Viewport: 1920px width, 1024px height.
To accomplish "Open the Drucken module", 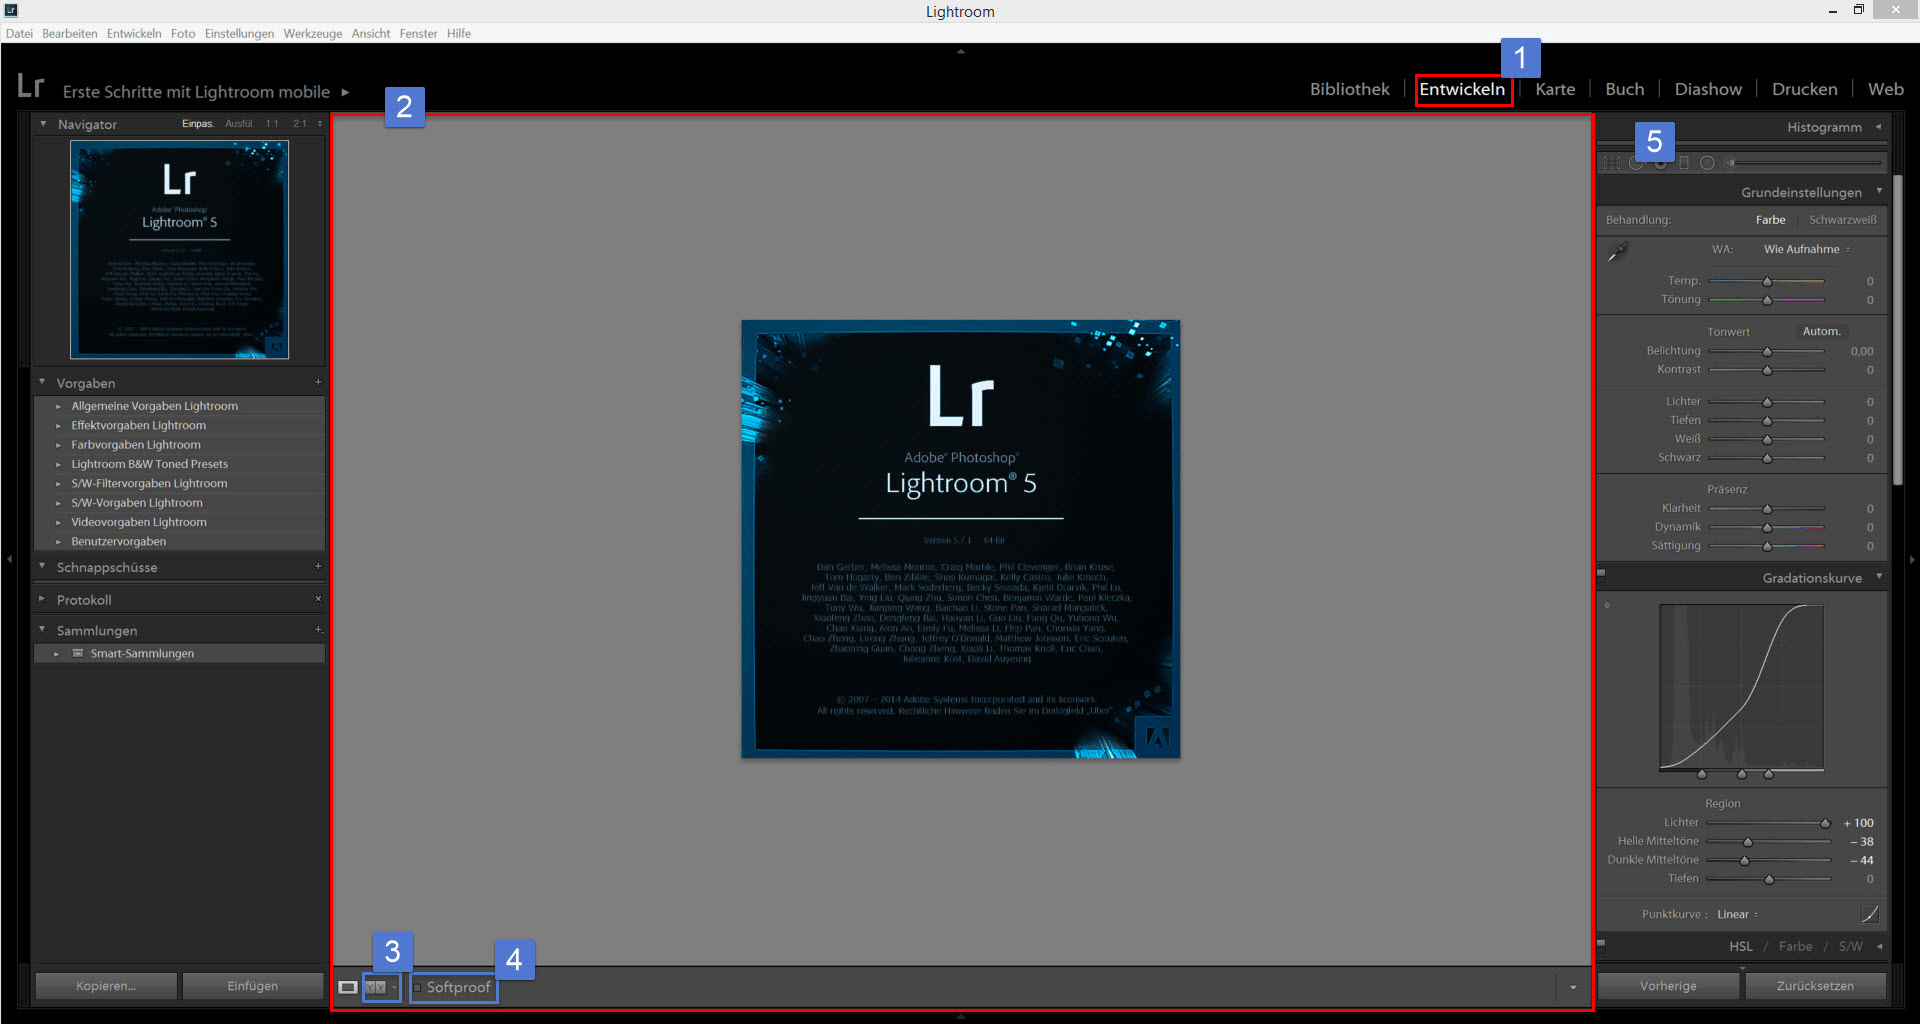I will click(x=1804, y=89).
